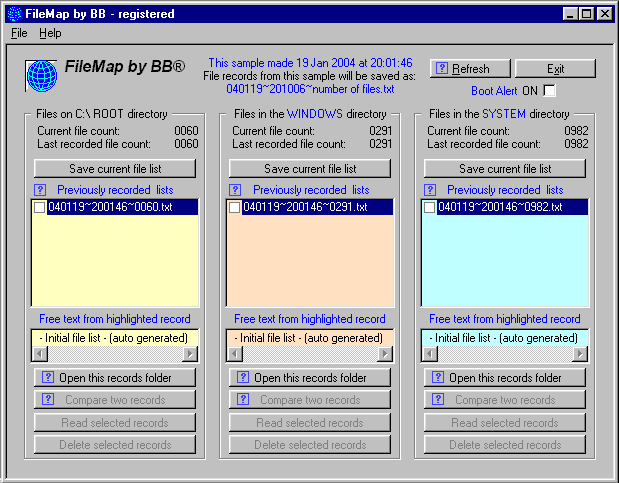Tick the 040119~200146~0982.txt record checkbox
Screen dimensions: 619x483
(x=430, y=208)
